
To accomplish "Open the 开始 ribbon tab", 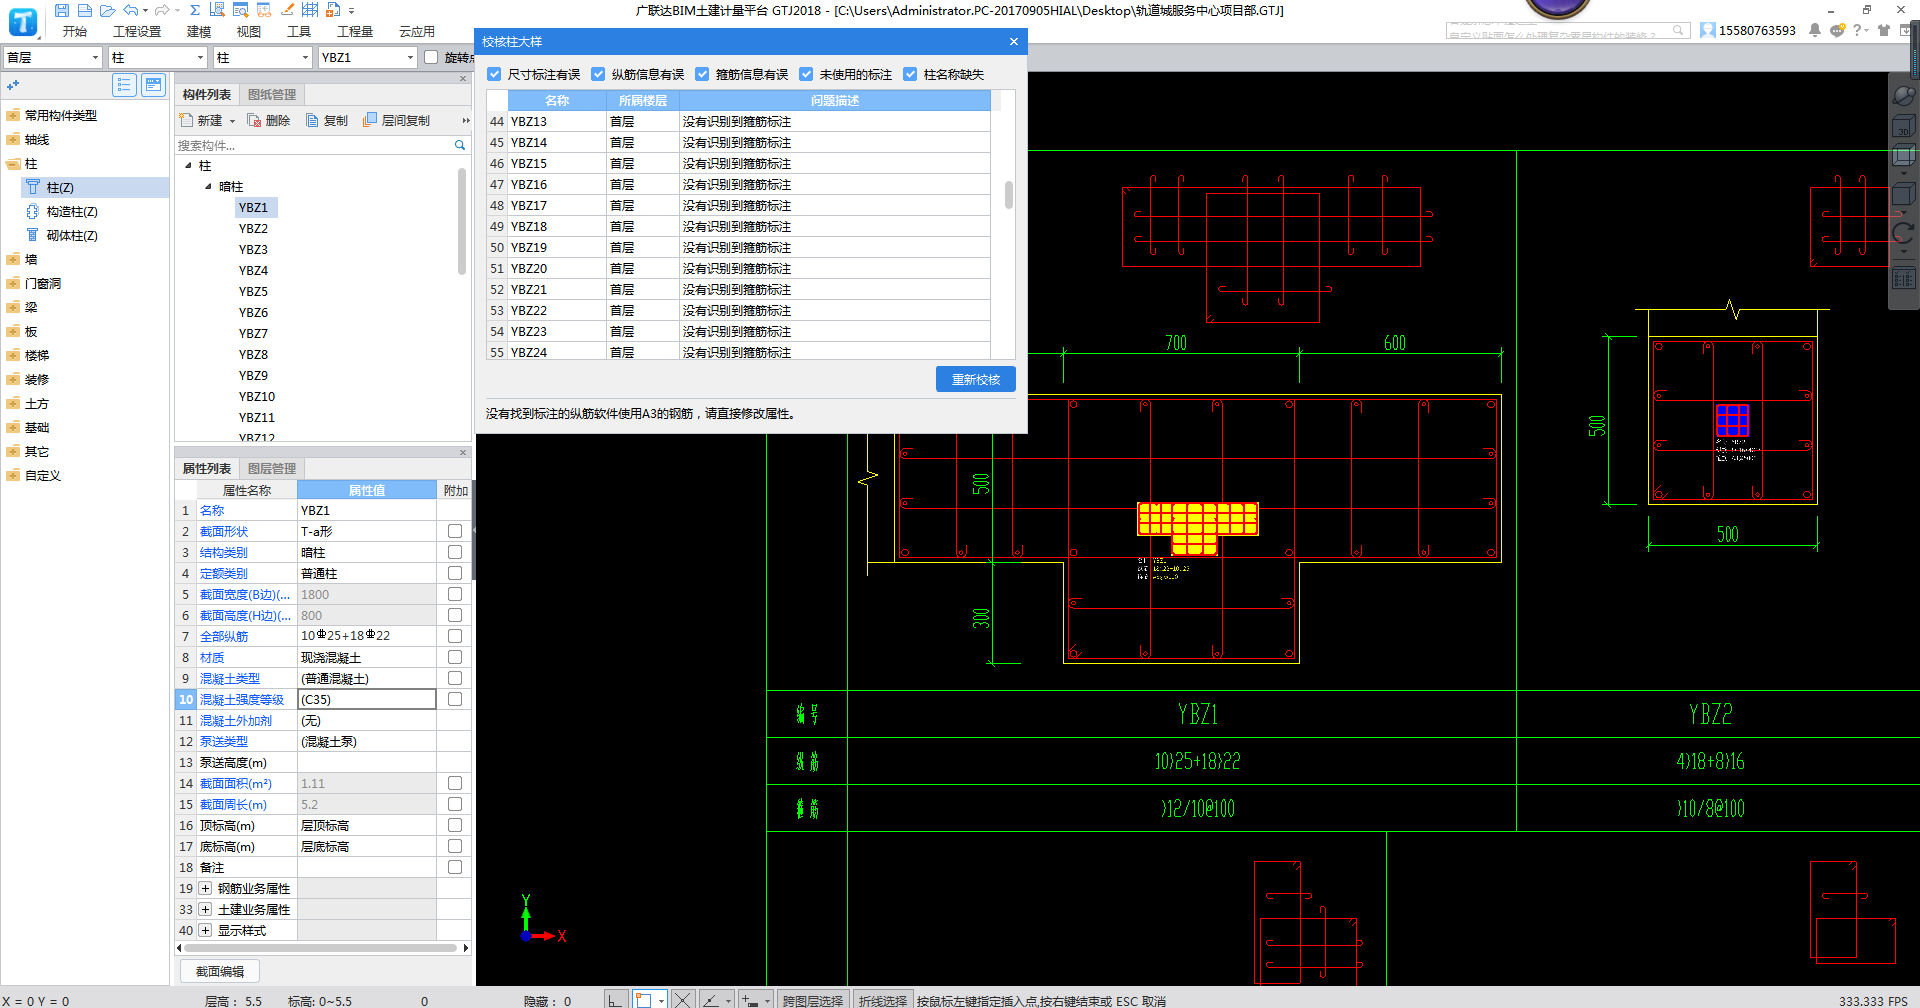I will pyautogui.click(x=75, y=31).
